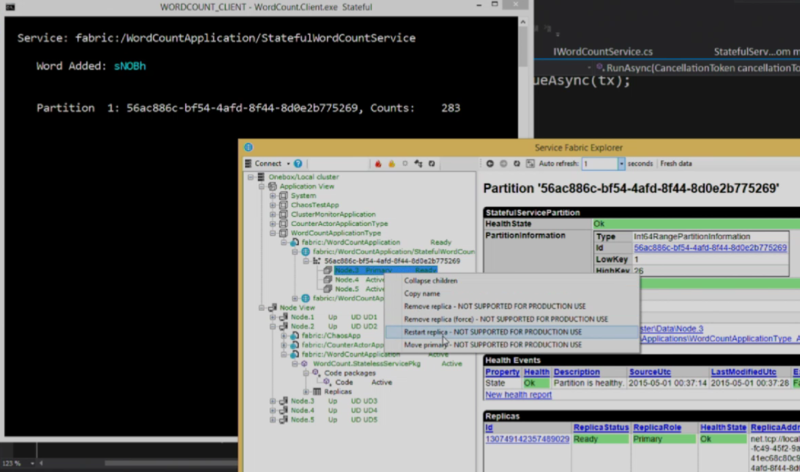800x472 pixels.
Task: Click the red flame toolbar icon
Action: pyautogui.click(x=378, y=163)
